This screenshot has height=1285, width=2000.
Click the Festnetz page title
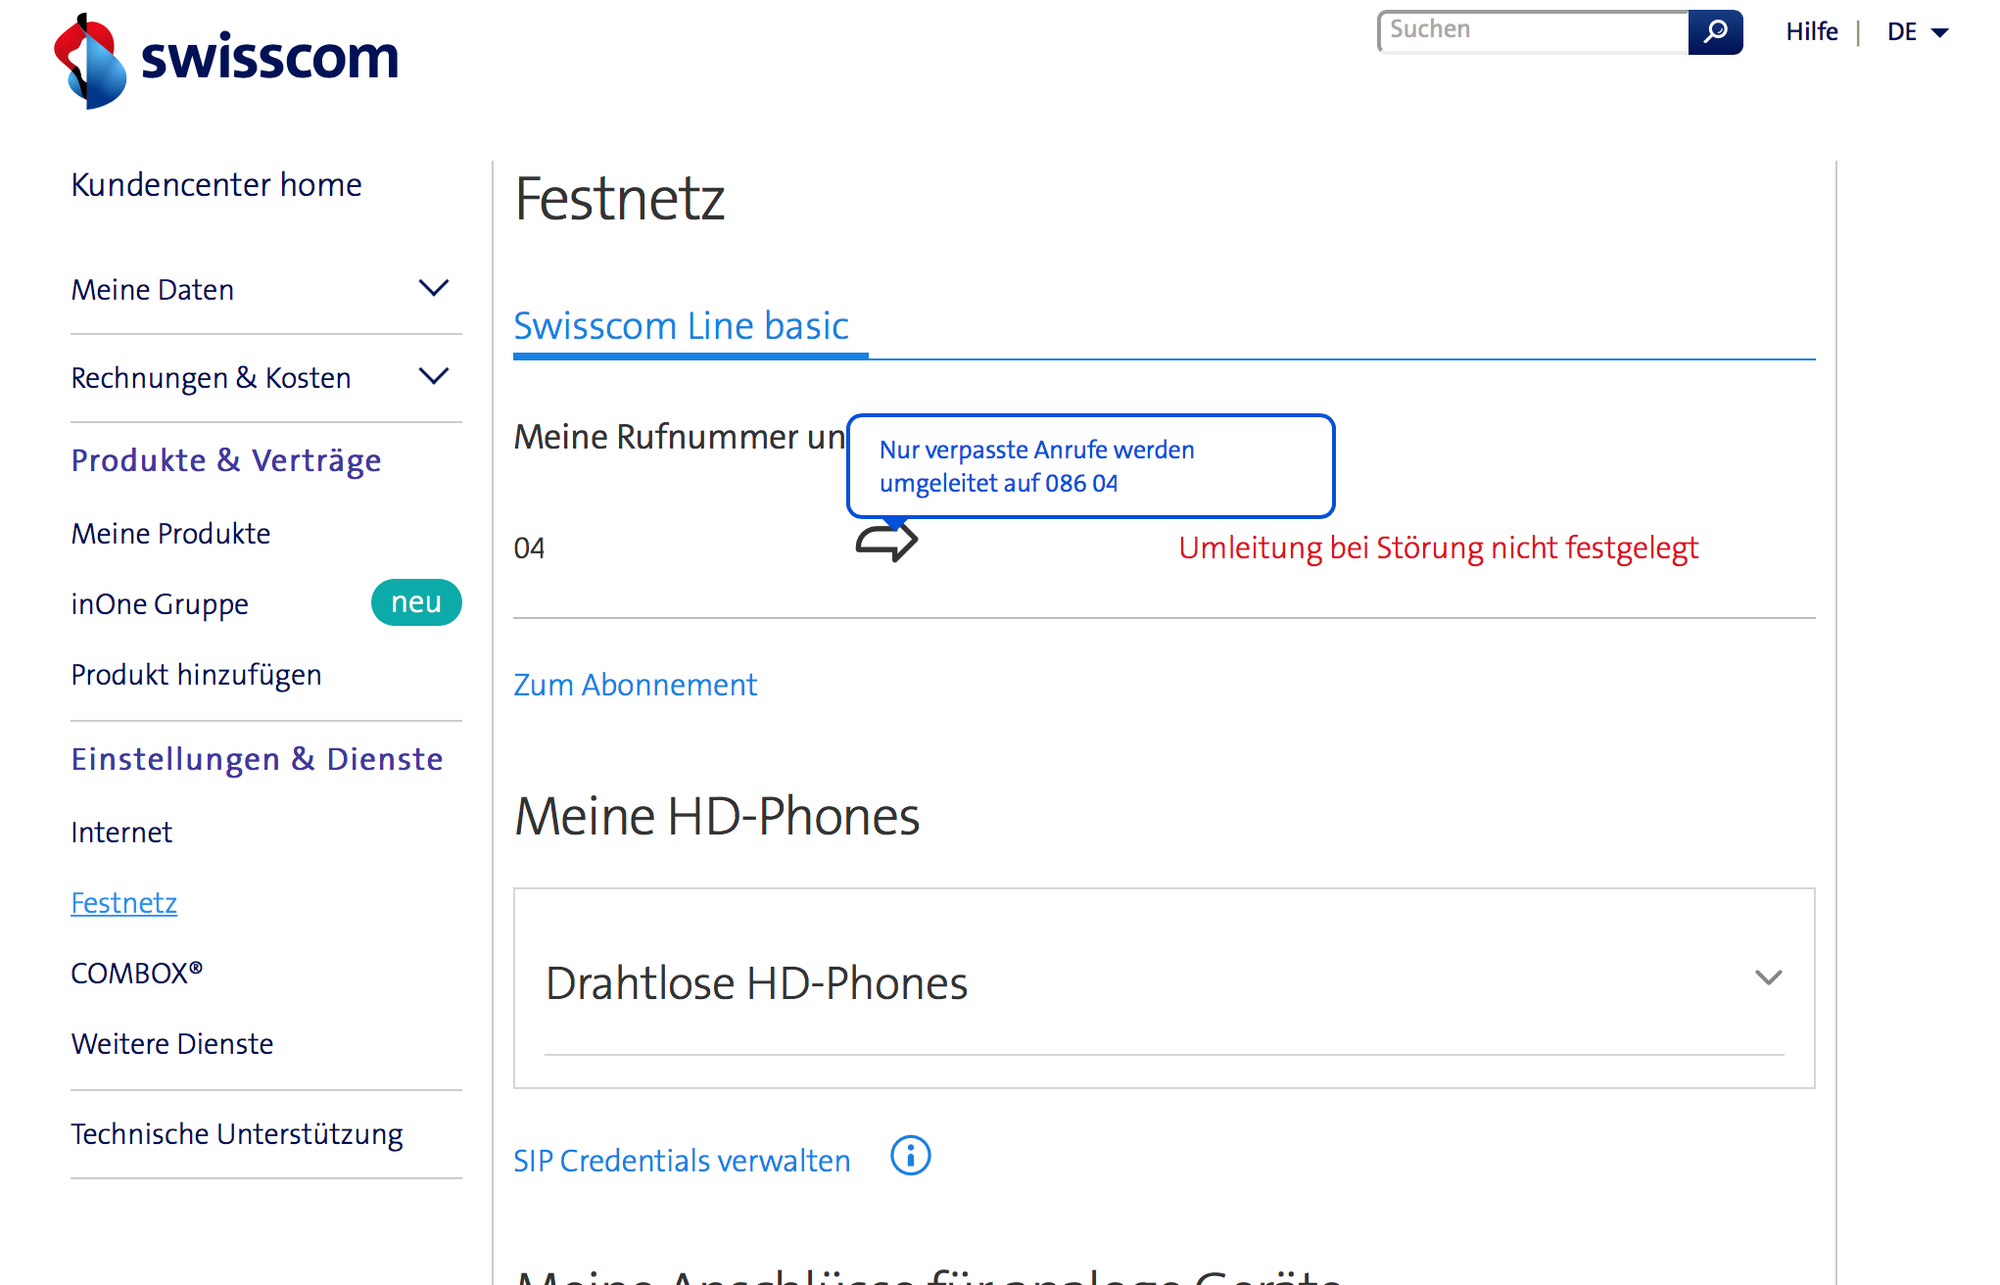tap(619, 199)
